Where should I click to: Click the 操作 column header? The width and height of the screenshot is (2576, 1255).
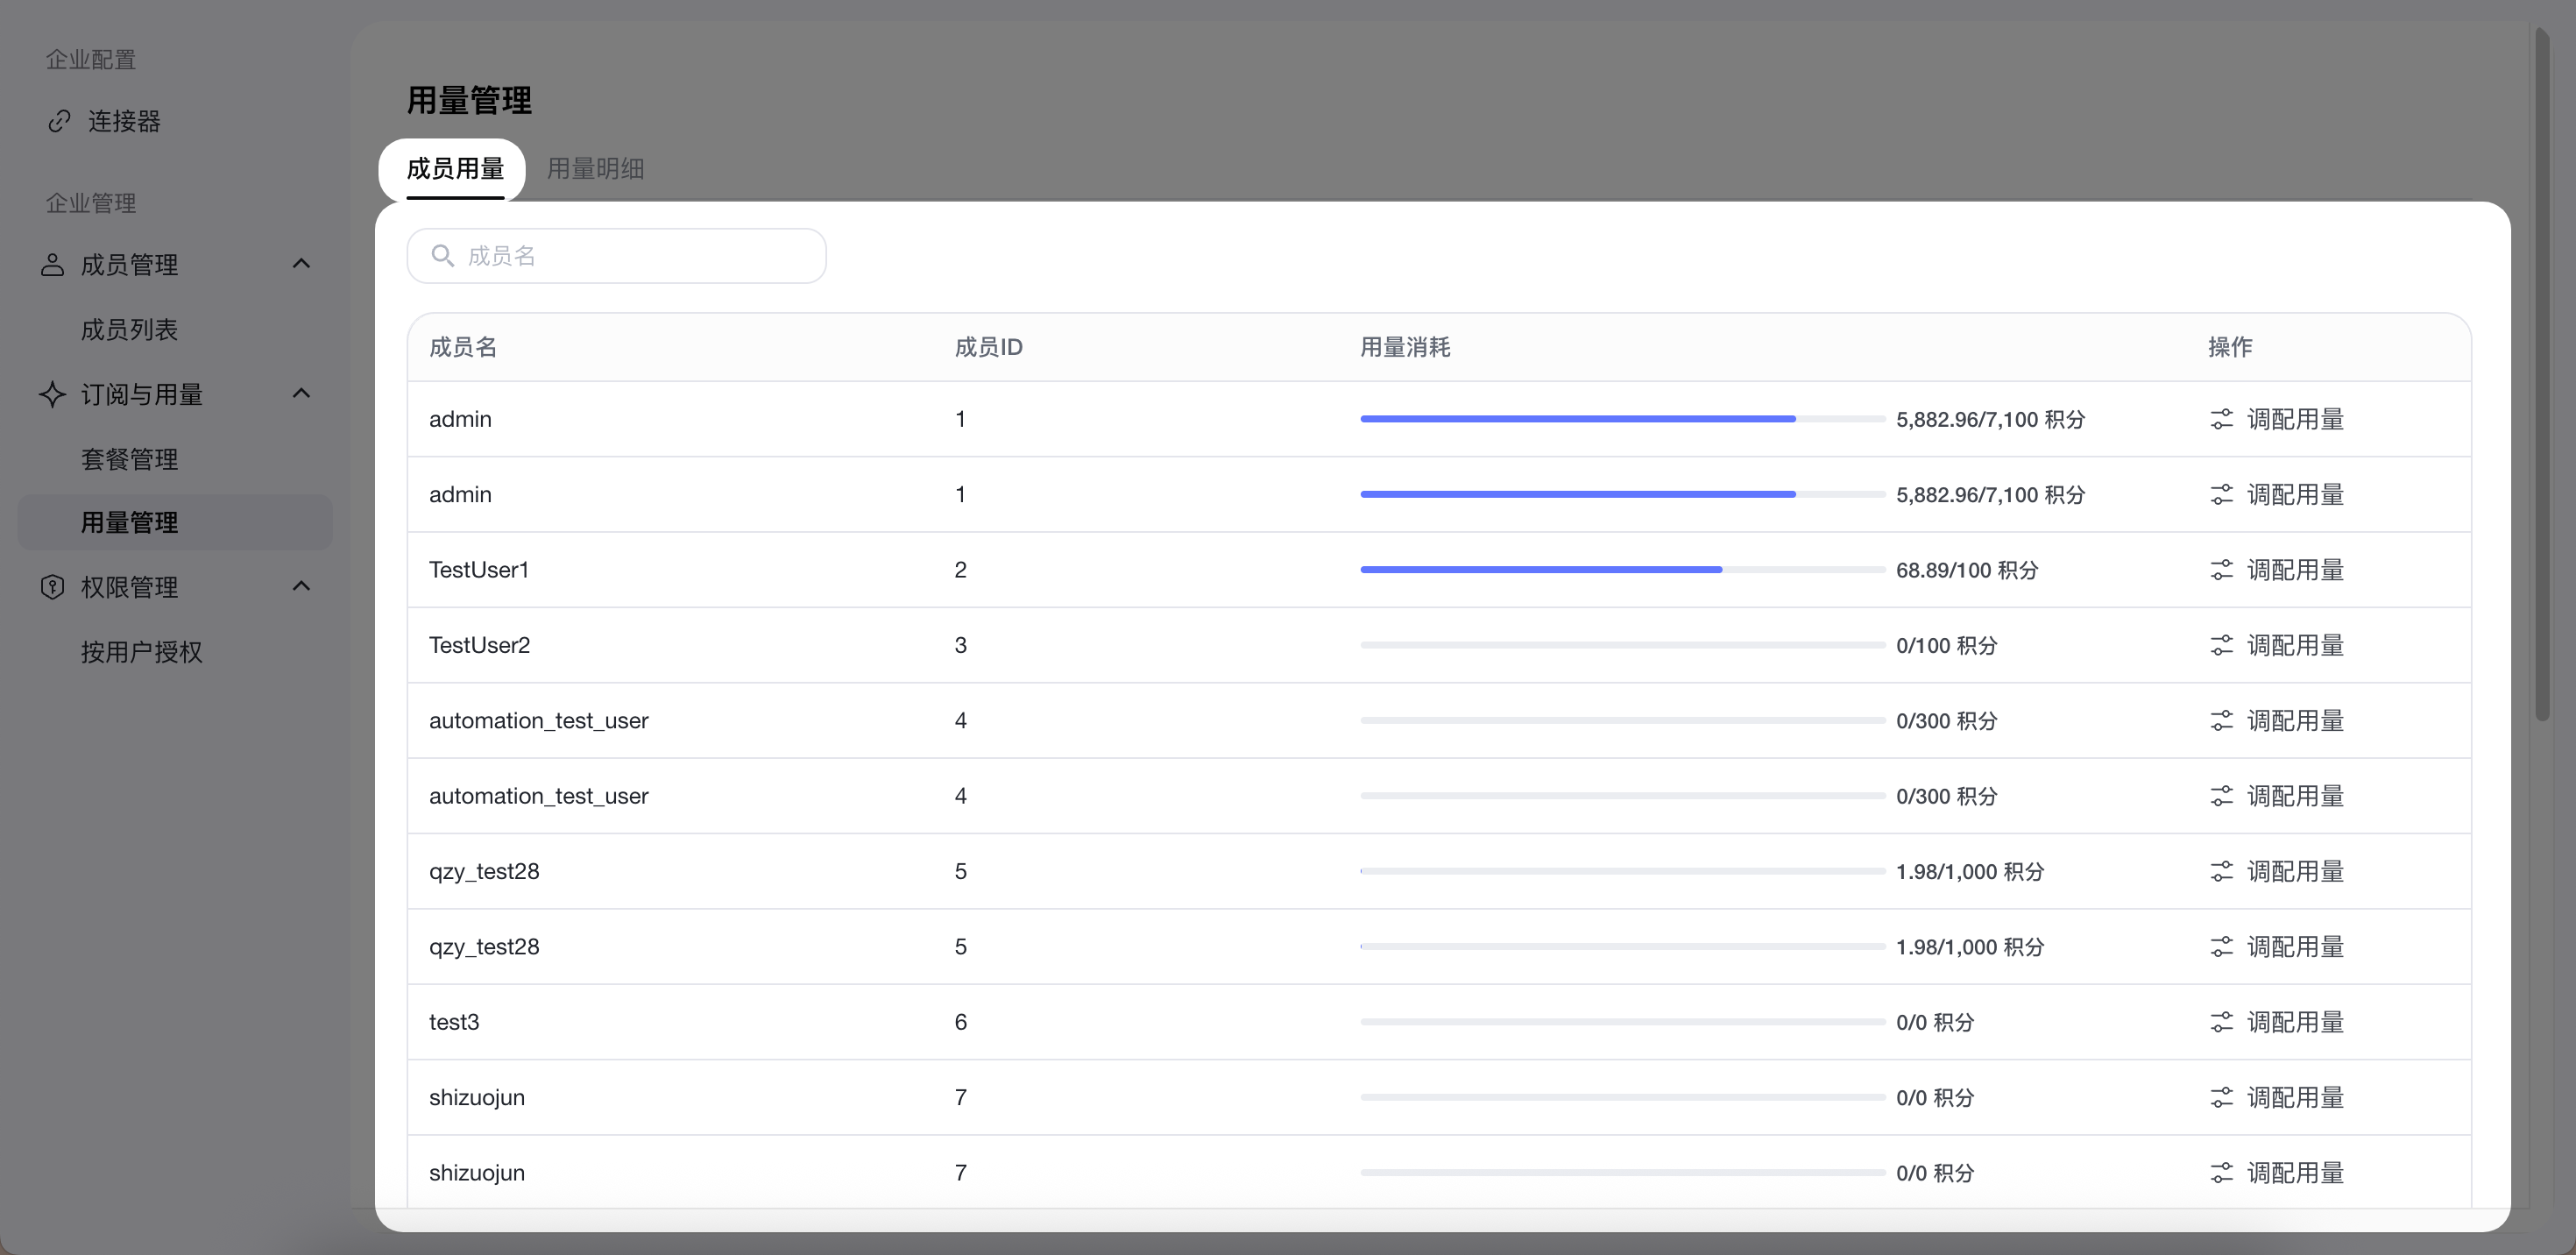coord(2230,347)
